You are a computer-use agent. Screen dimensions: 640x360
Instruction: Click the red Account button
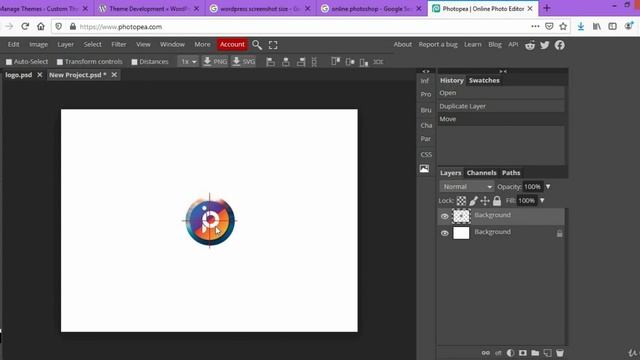(x=232, y=44)
